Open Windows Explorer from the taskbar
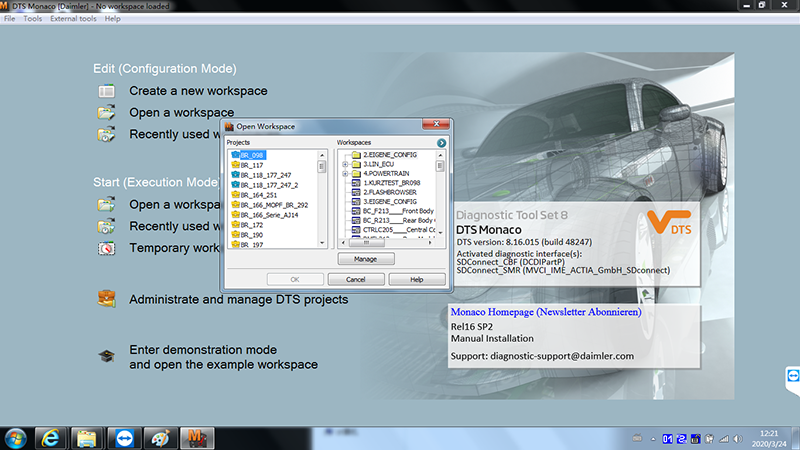The height and width of the screenshot is (450, 800). click(x=87, y=438)
